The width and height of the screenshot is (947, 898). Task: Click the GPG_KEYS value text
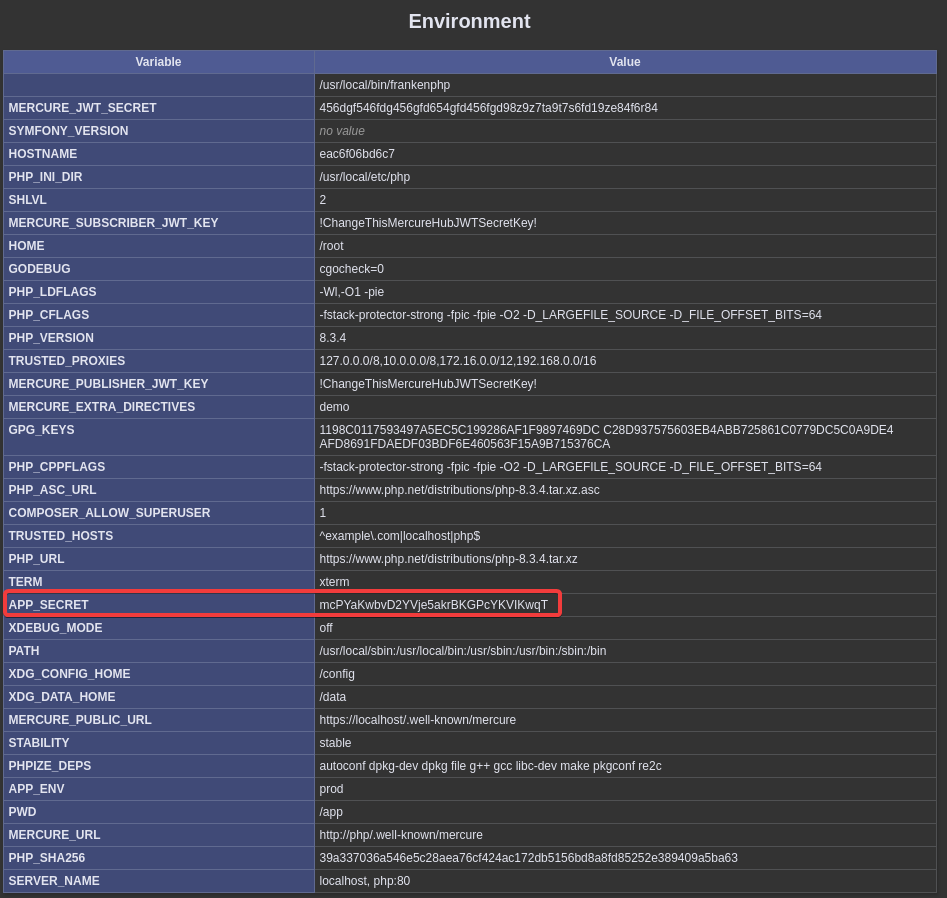(x=605, y=437)
